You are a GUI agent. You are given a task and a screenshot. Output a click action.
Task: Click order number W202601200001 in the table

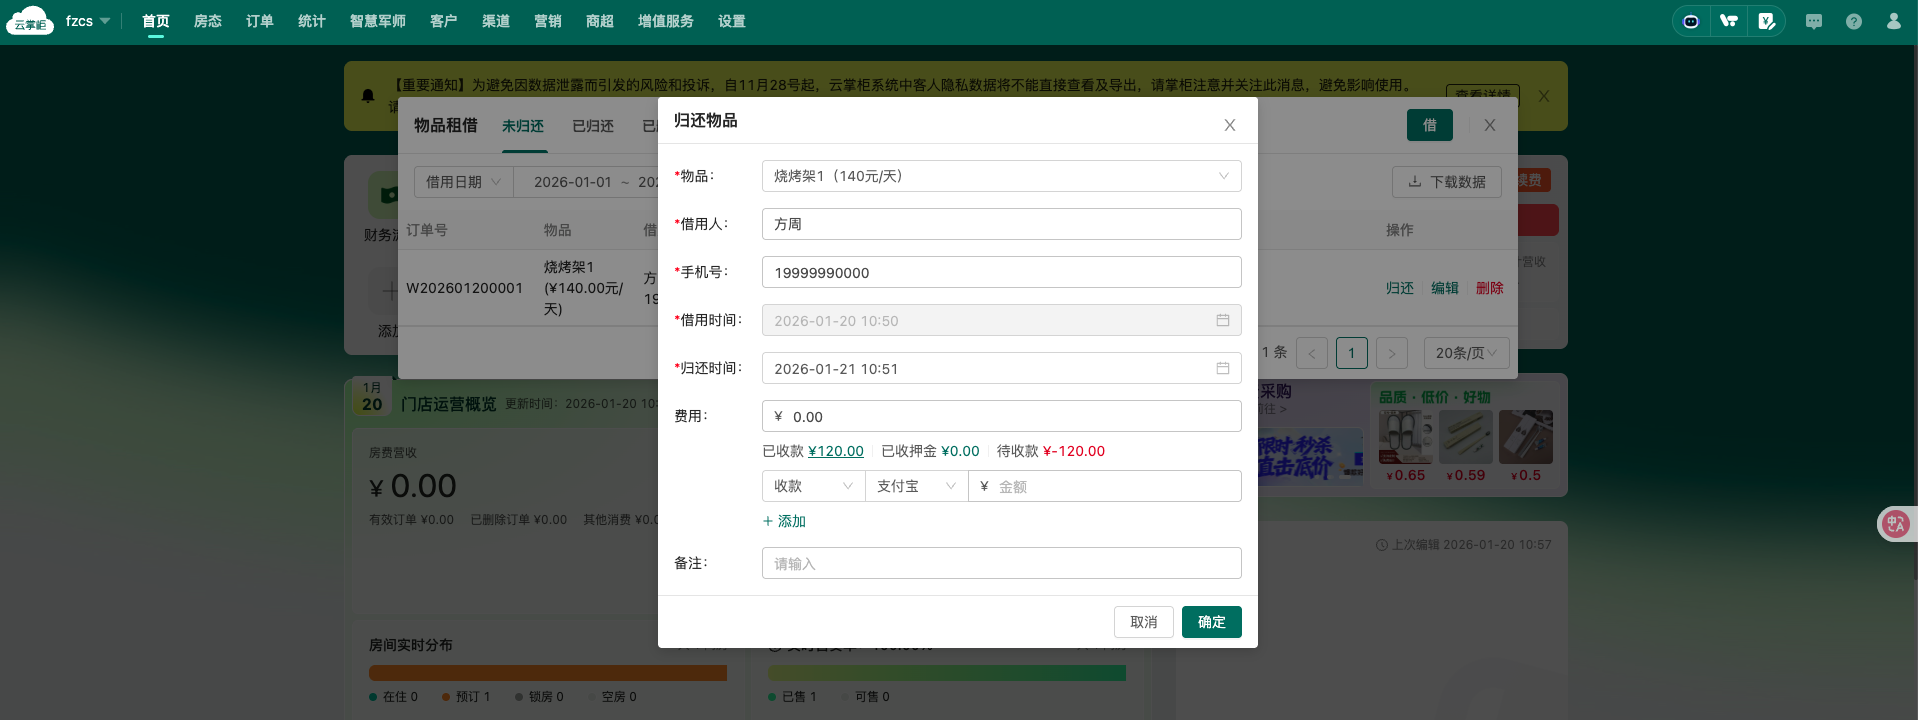pyautogui.click(x=465, y=288)
